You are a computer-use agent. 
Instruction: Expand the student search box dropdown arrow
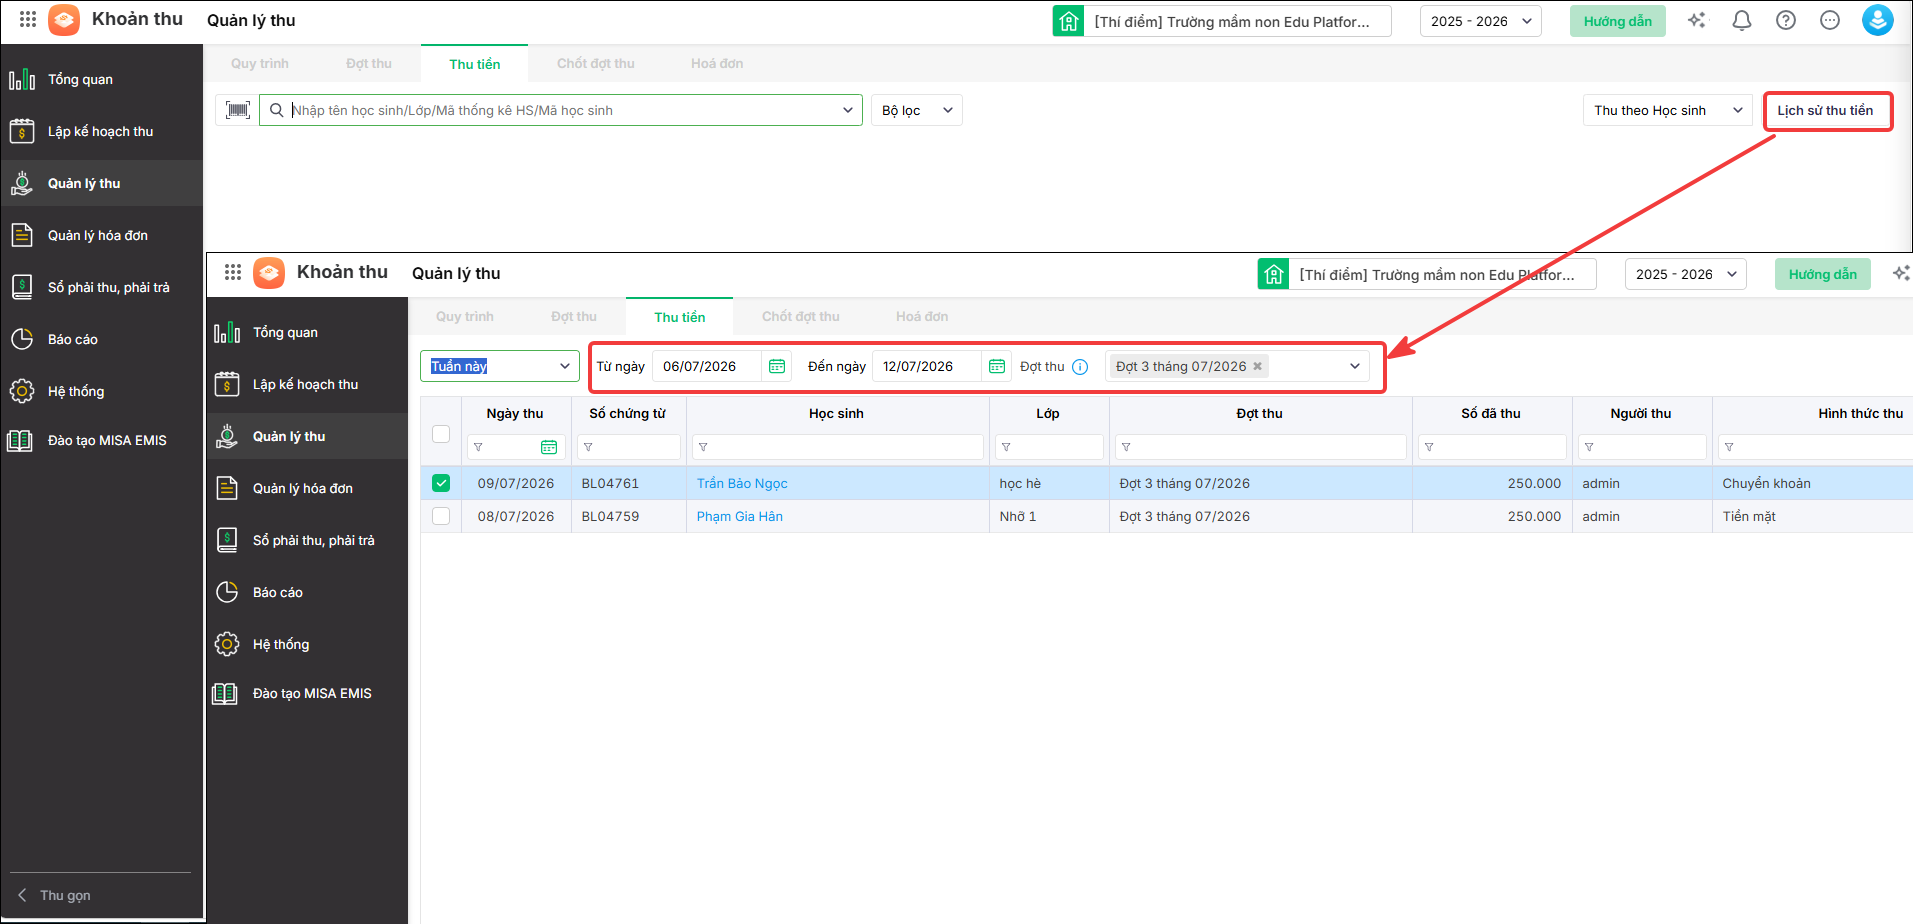(848, 110)
